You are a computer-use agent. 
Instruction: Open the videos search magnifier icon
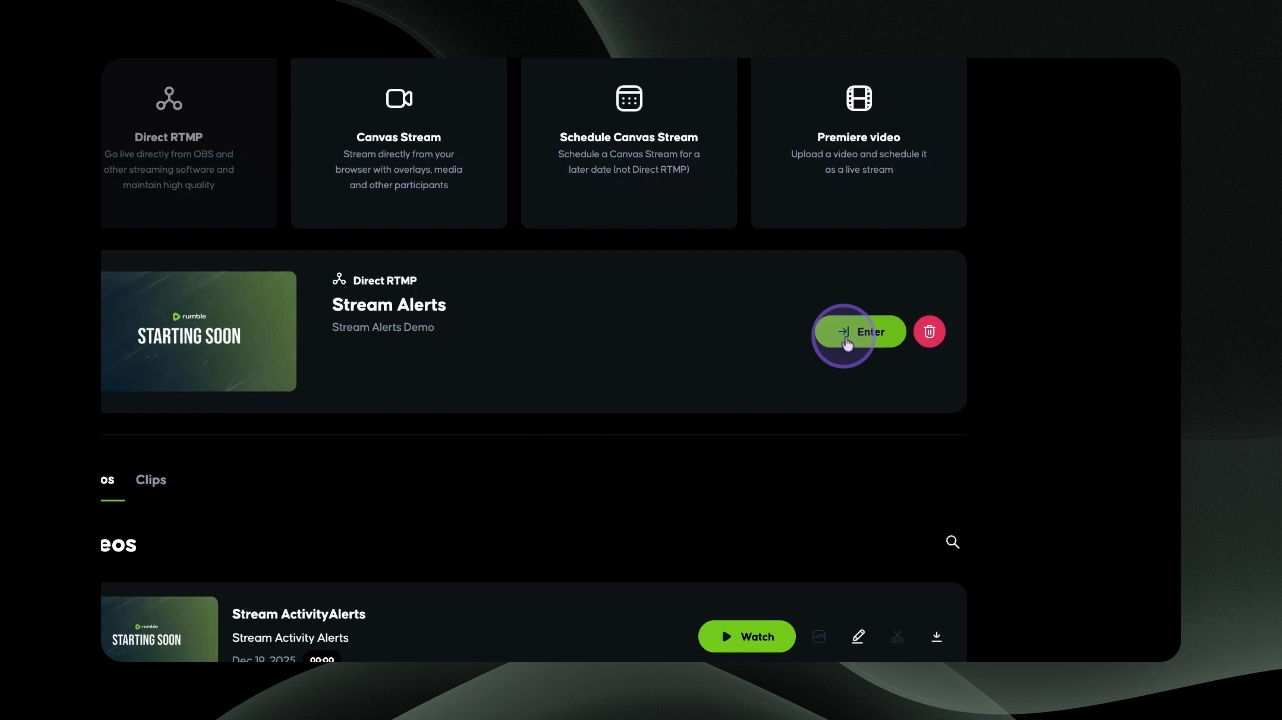[x=953, y=542]
